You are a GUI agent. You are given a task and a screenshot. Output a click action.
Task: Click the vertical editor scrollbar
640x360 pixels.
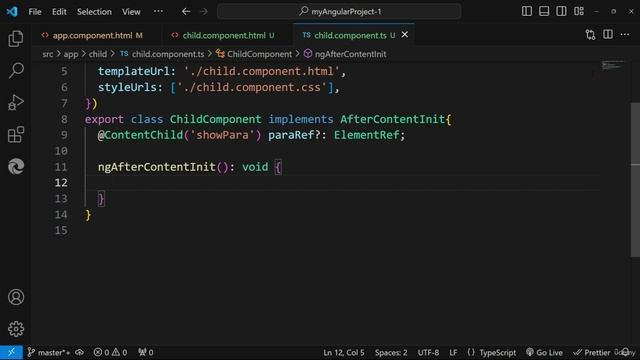[x=635, y=180]
